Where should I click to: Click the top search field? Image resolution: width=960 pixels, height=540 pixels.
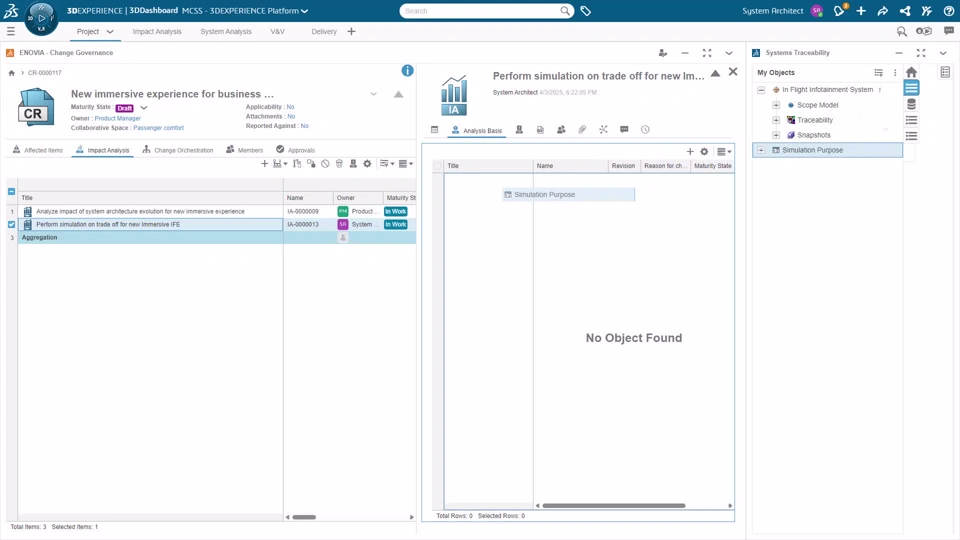[481, 11]
